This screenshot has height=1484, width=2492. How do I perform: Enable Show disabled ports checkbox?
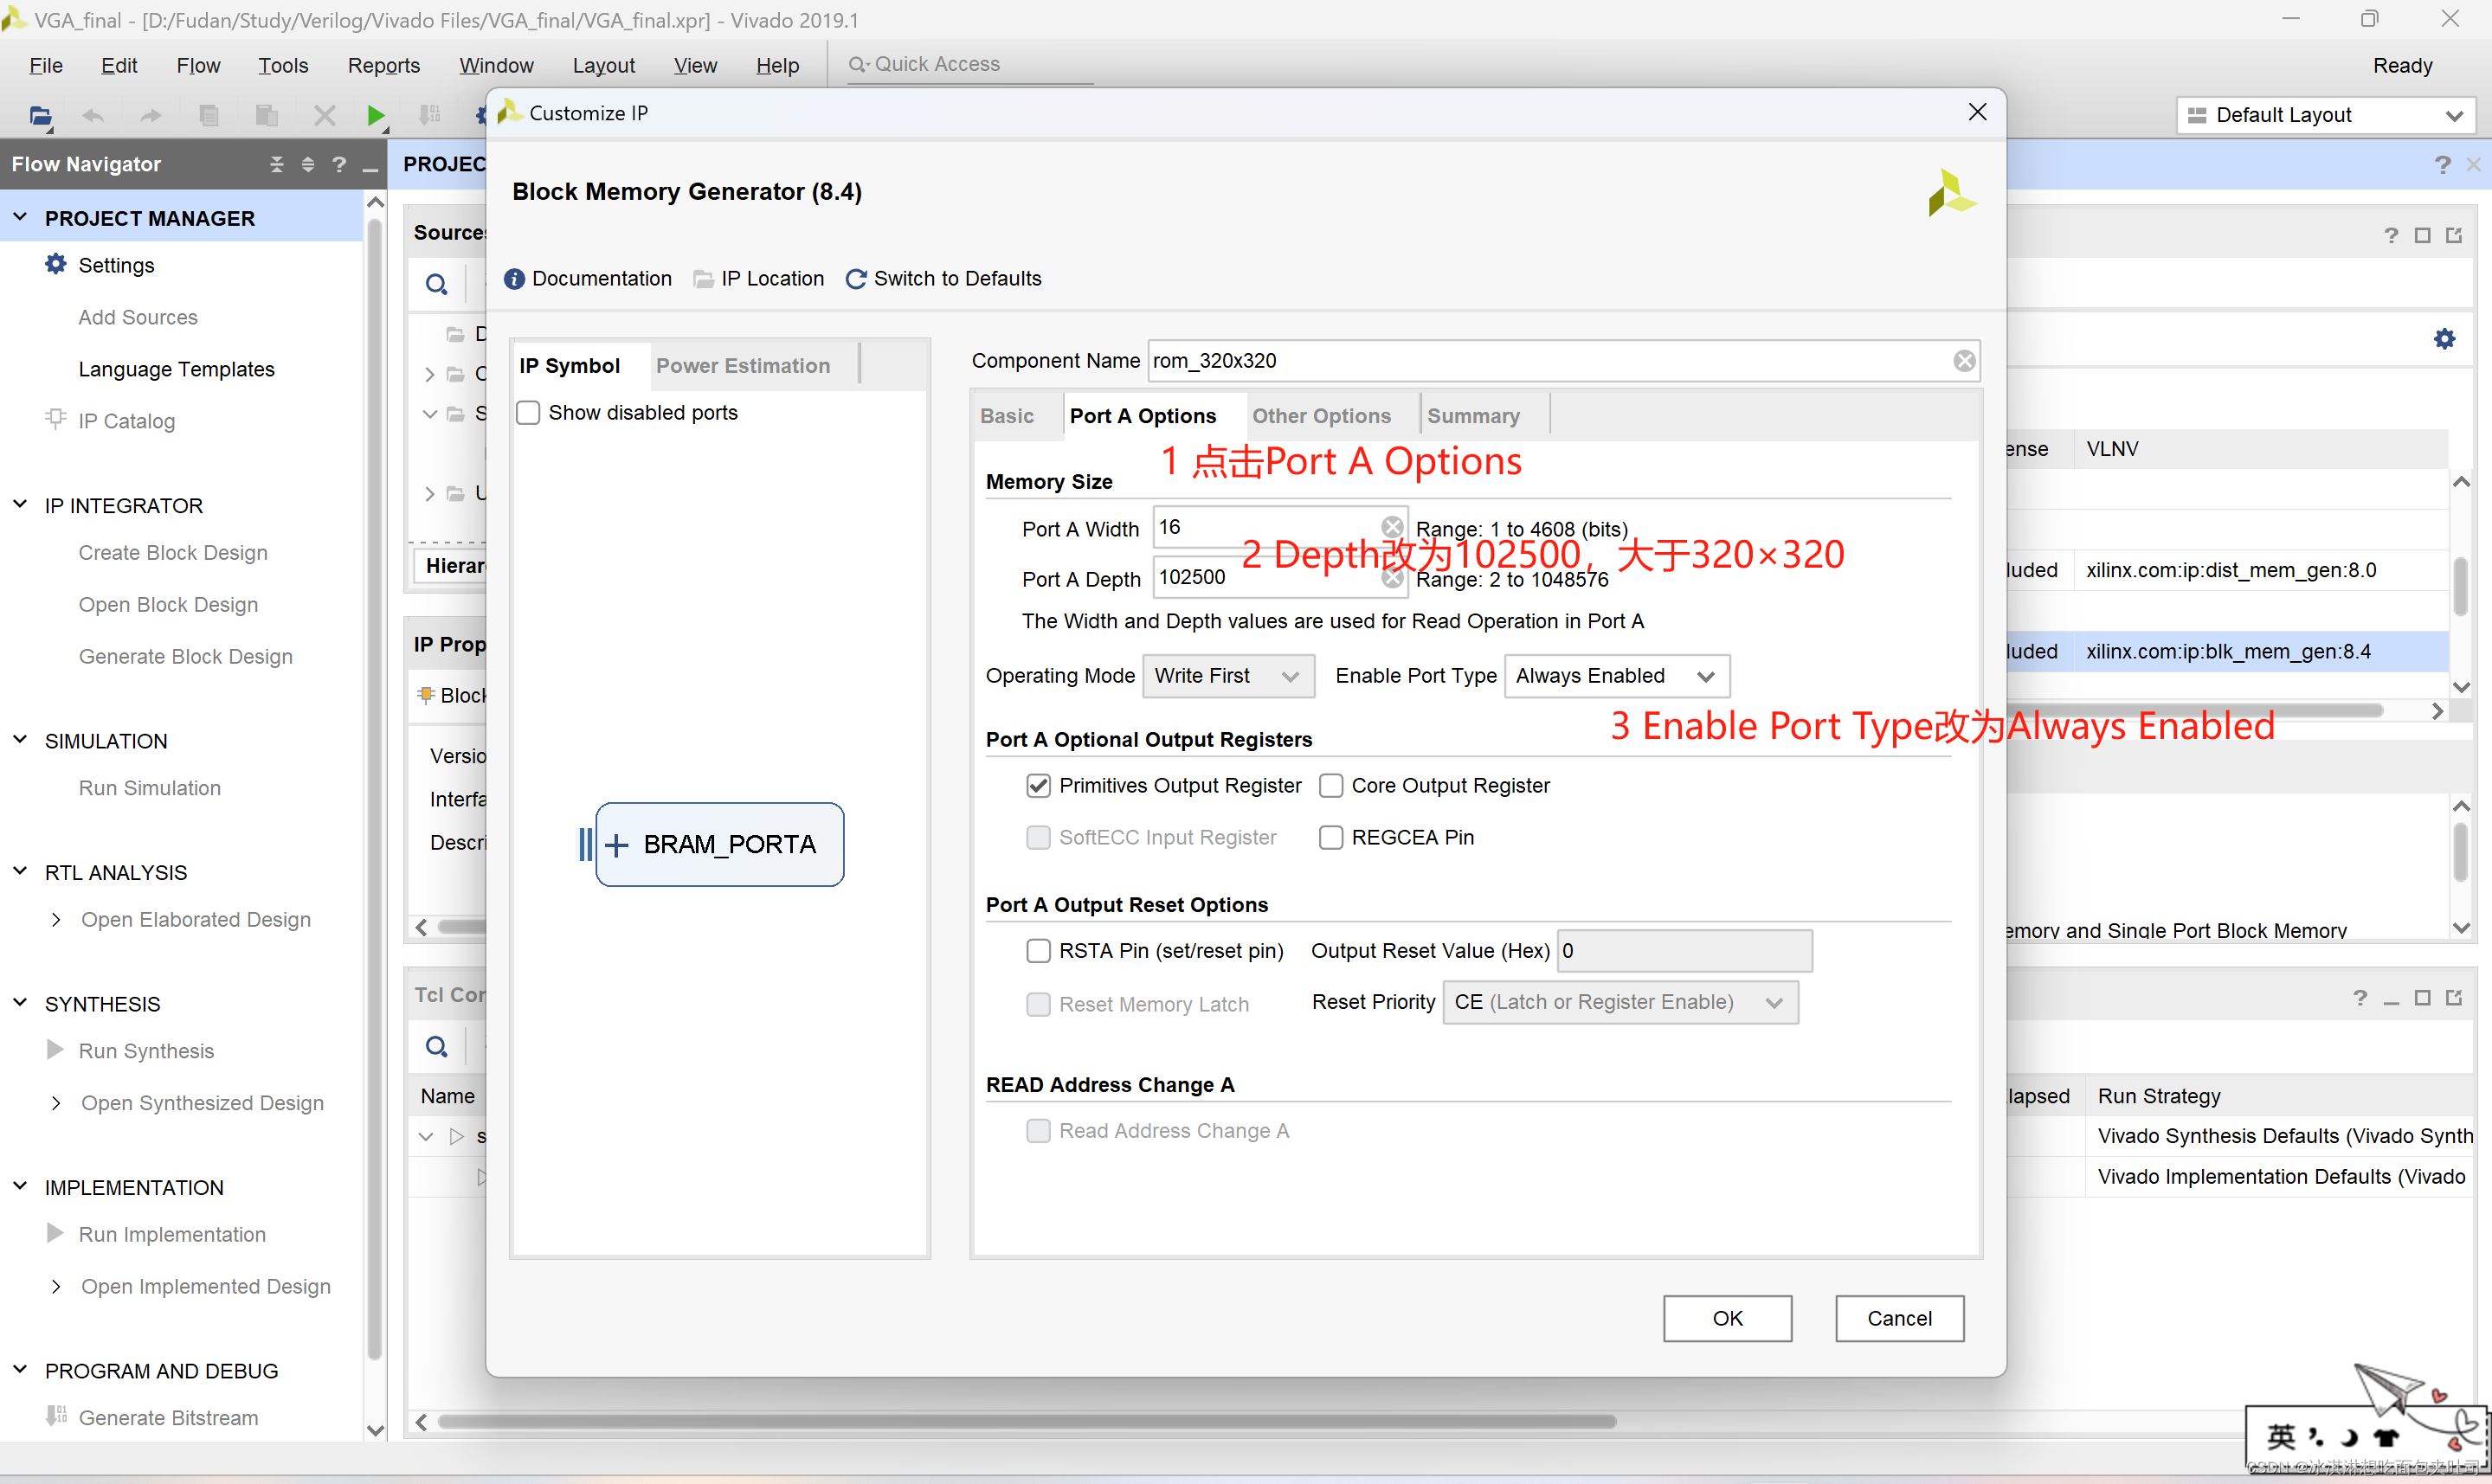(x=528, y=412)
